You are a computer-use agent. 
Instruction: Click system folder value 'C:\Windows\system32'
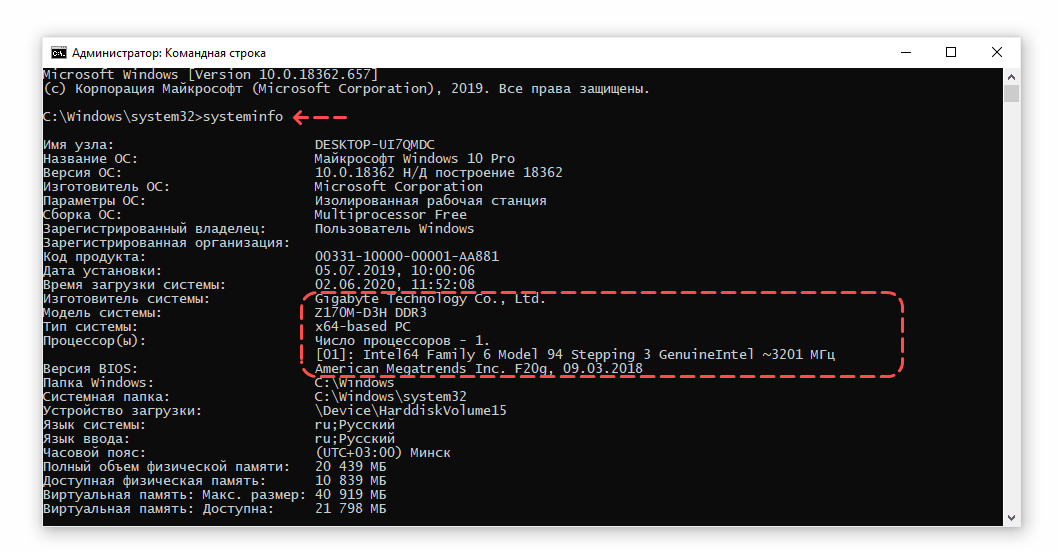tap(391, 397)
